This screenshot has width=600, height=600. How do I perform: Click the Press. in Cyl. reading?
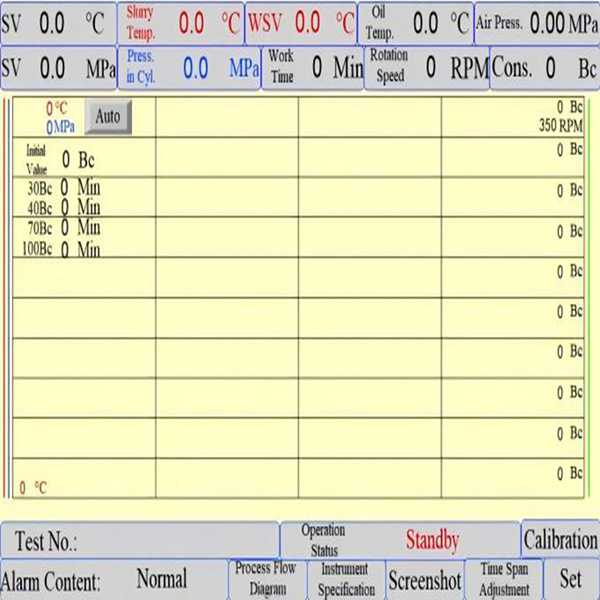[196, 68]
